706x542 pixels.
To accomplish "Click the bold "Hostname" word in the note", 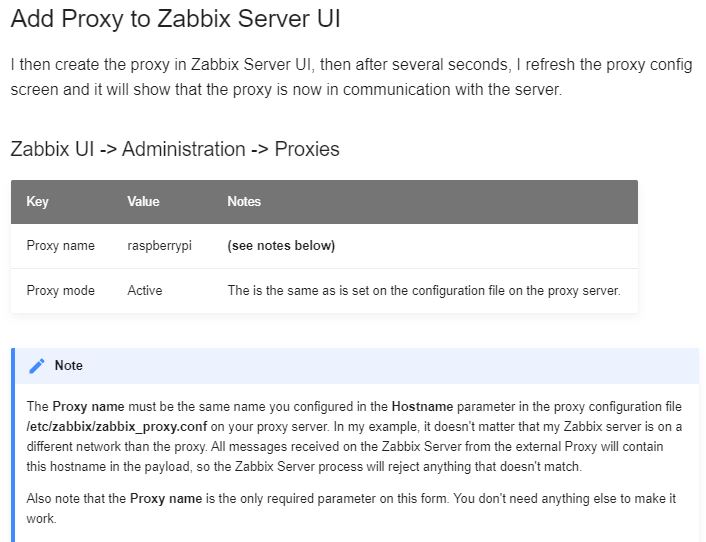I will 422,407.
